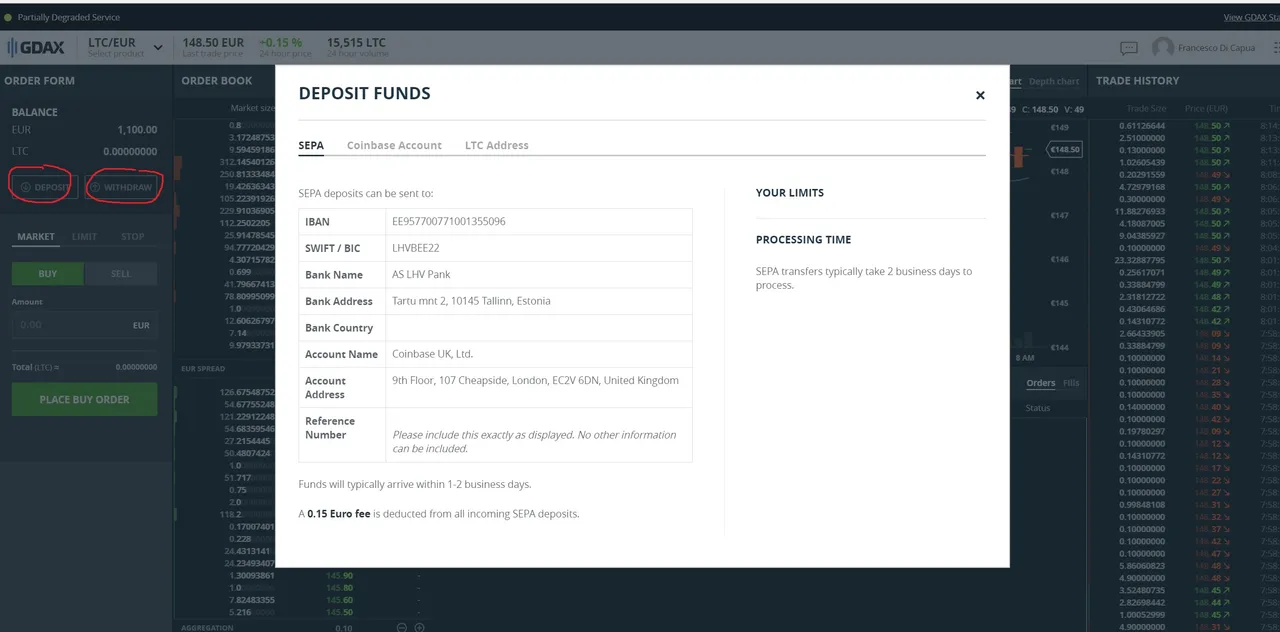
Task: Click the order Amount input field
Action: pyautogui.click(x=70, y=325)
